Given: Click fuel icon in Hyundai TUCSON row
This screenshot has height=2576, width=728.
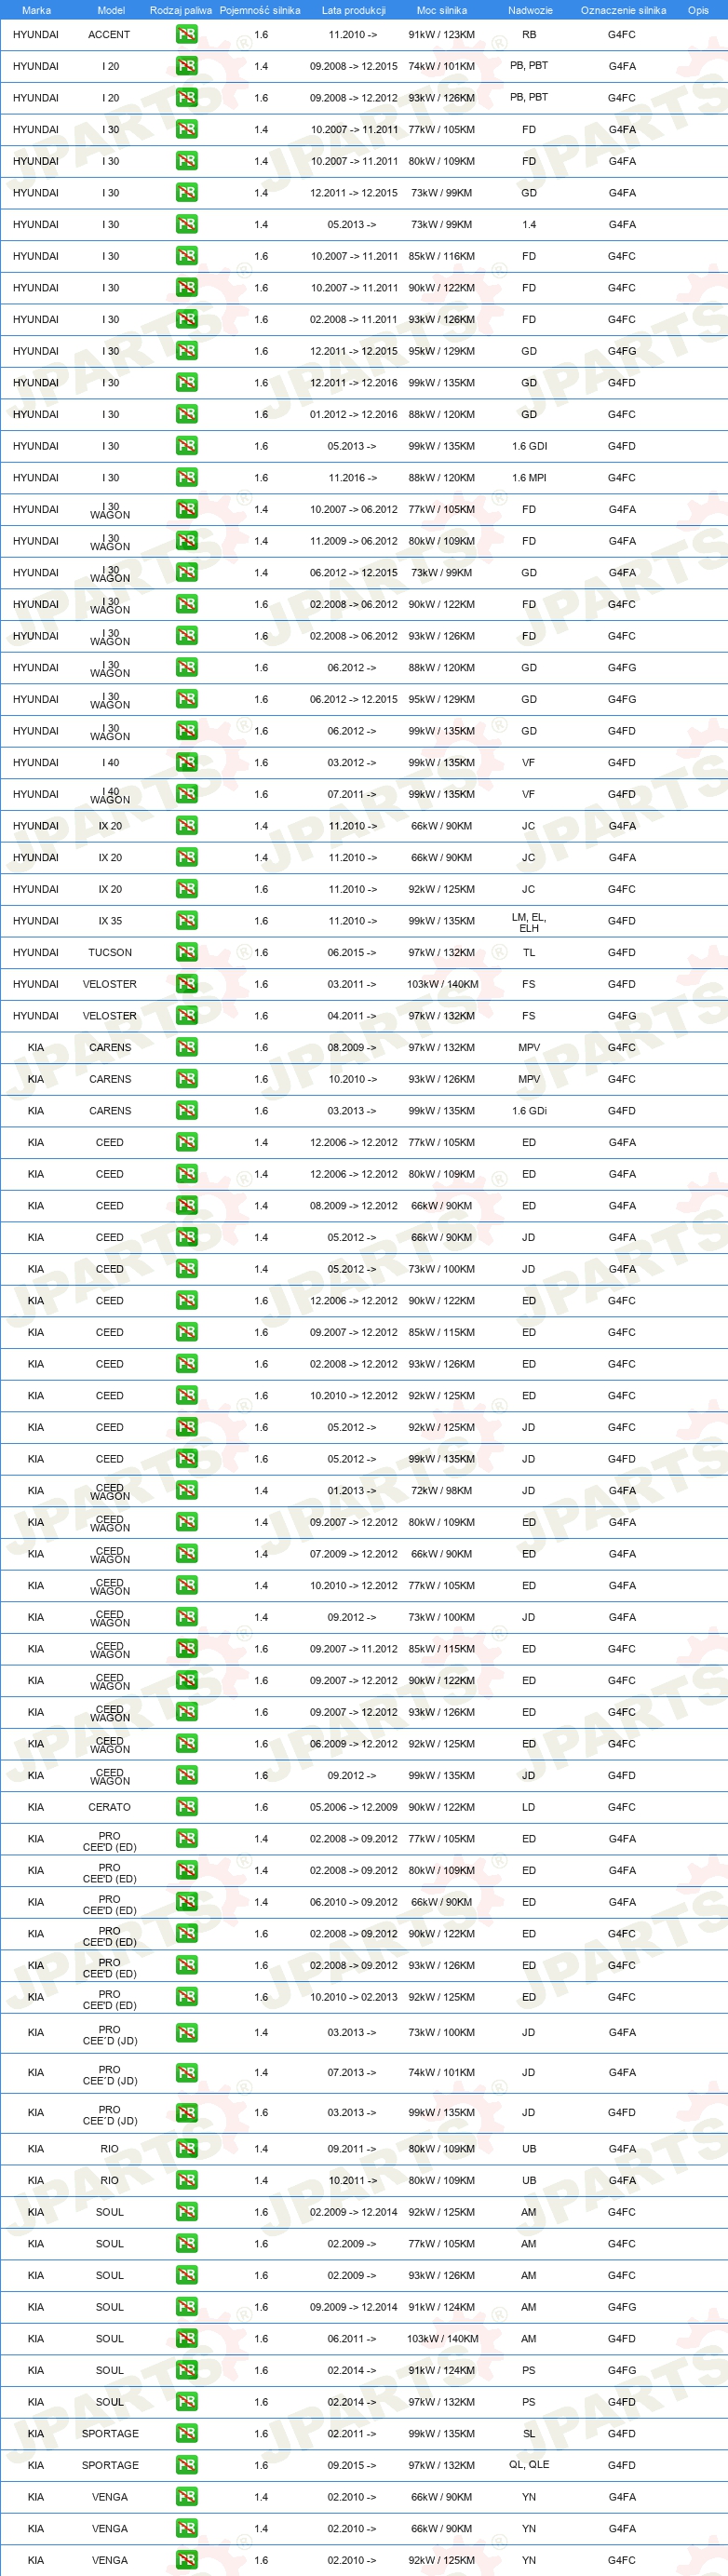Looking at the screenshot, I should [186, 952].
